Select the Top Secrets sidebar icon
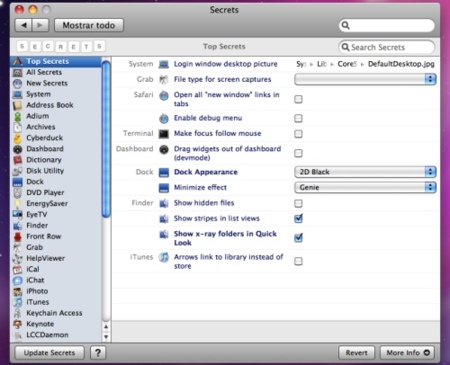 click(17, 61)
